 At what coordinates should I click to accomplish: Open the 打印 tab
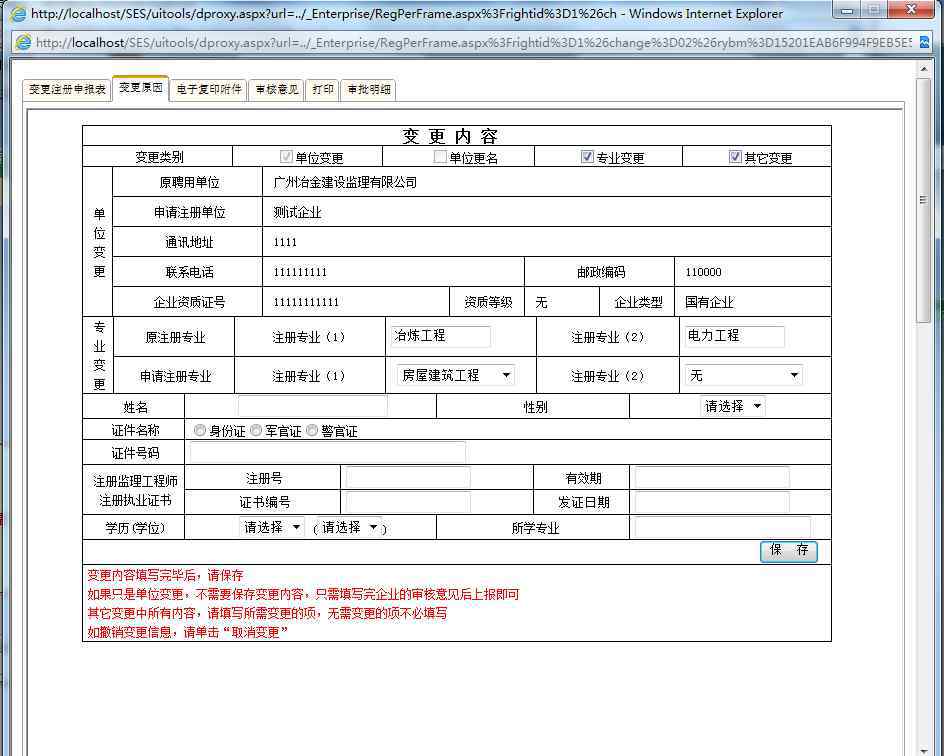click(323, 89)
